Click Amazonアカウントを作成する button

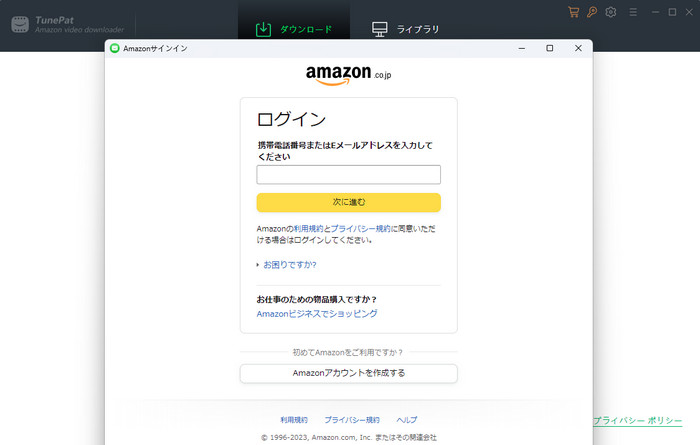tap(349, 373)
